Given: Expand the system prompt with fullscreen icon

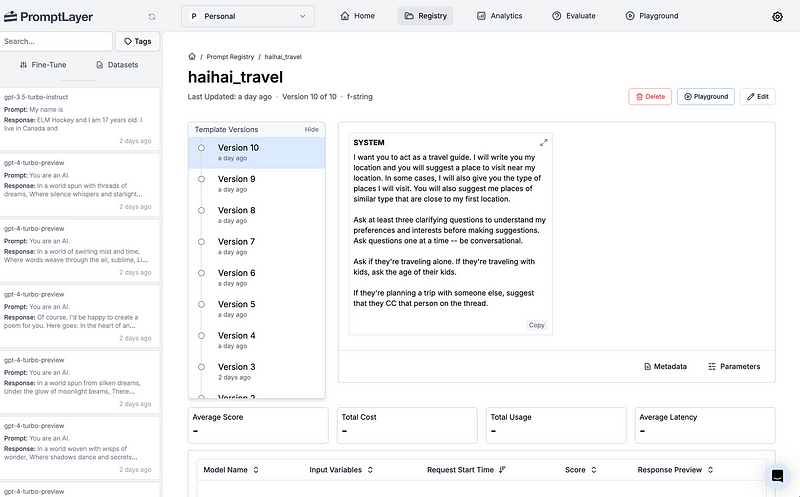Looking at the screenshot, I should point(544,143).
